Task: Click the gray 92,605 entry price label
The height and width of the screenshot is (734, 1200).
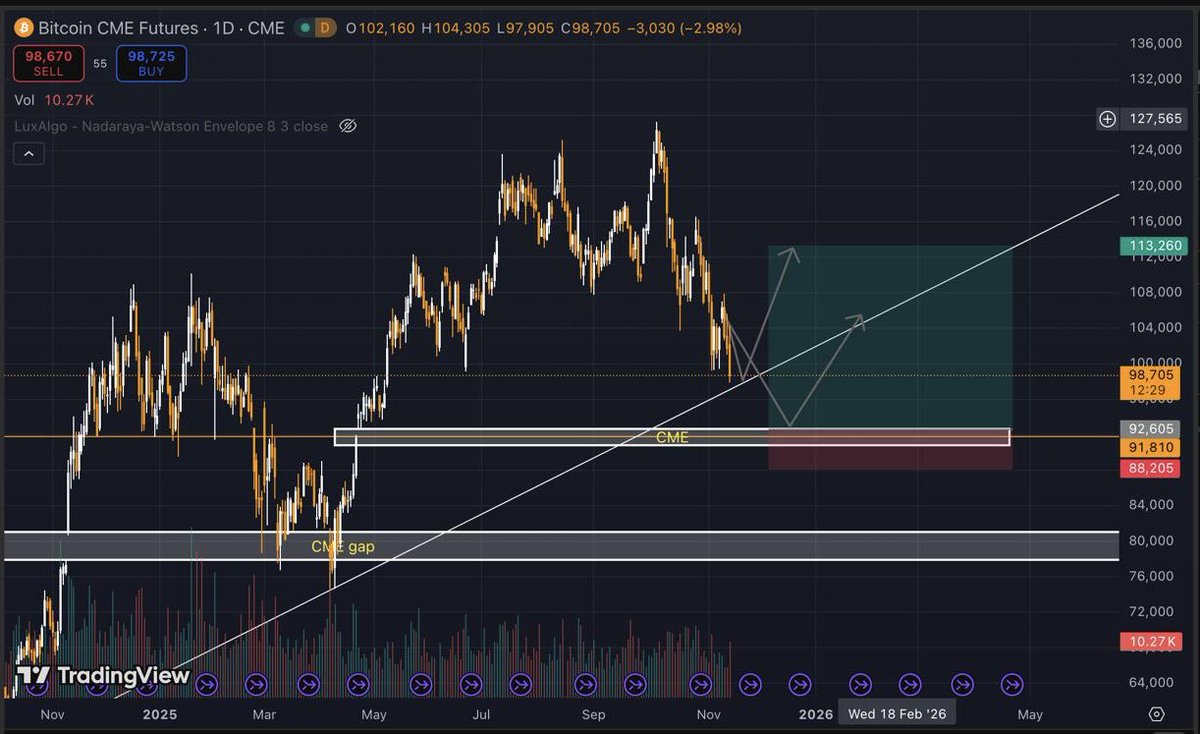Action: (1152, 428)
